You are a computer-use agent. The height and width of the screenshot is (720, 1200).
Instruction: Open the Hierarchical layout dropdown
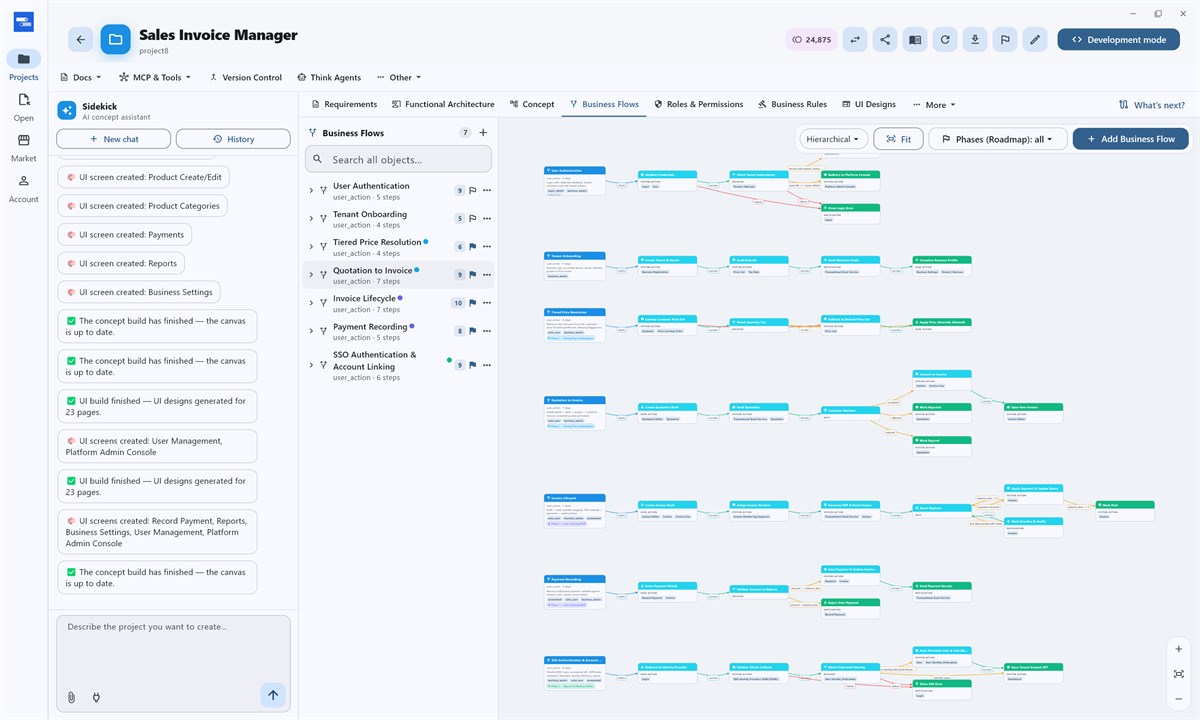tap(833, 139)
